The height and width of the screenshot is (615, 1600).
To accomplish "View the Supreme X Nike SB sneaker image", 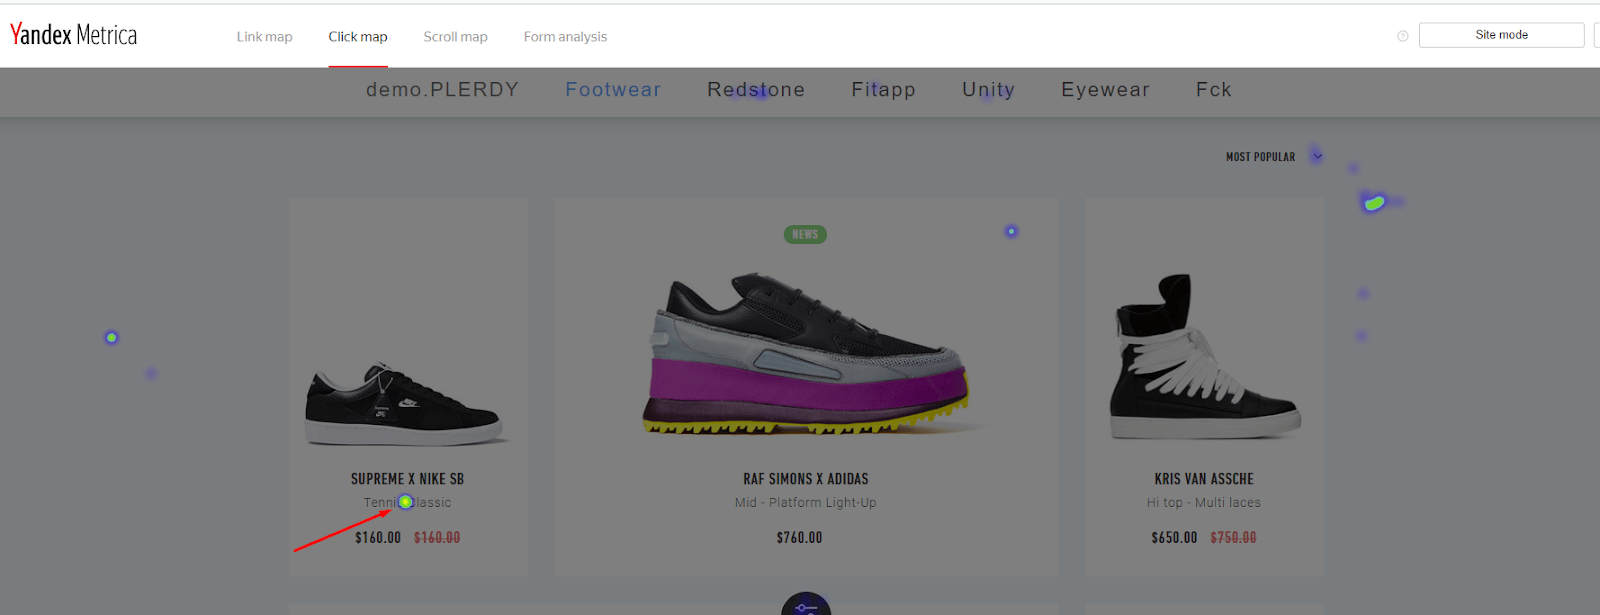I will pos(405,404).
